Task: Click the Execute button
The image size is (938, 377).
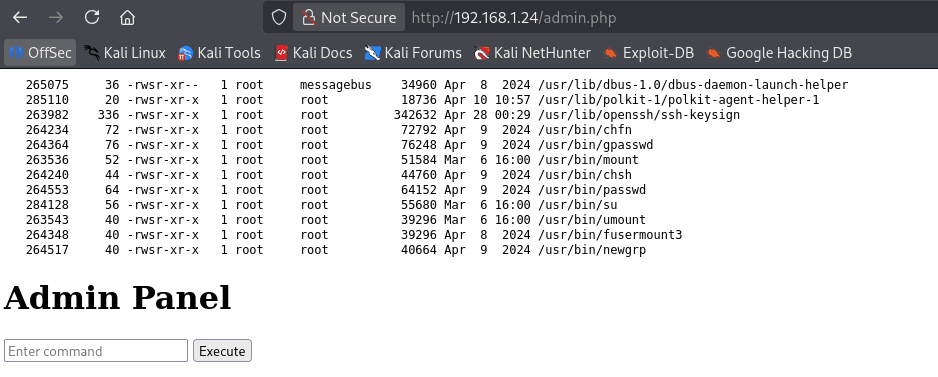Action: (222, 351)
